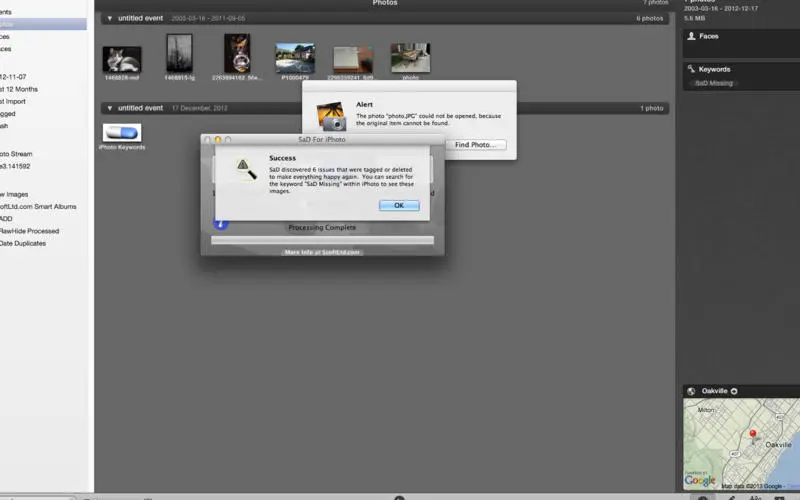Click the Faces person icon in info panel
The width and height of the screenshot is (800, 500).
[691, 36]
